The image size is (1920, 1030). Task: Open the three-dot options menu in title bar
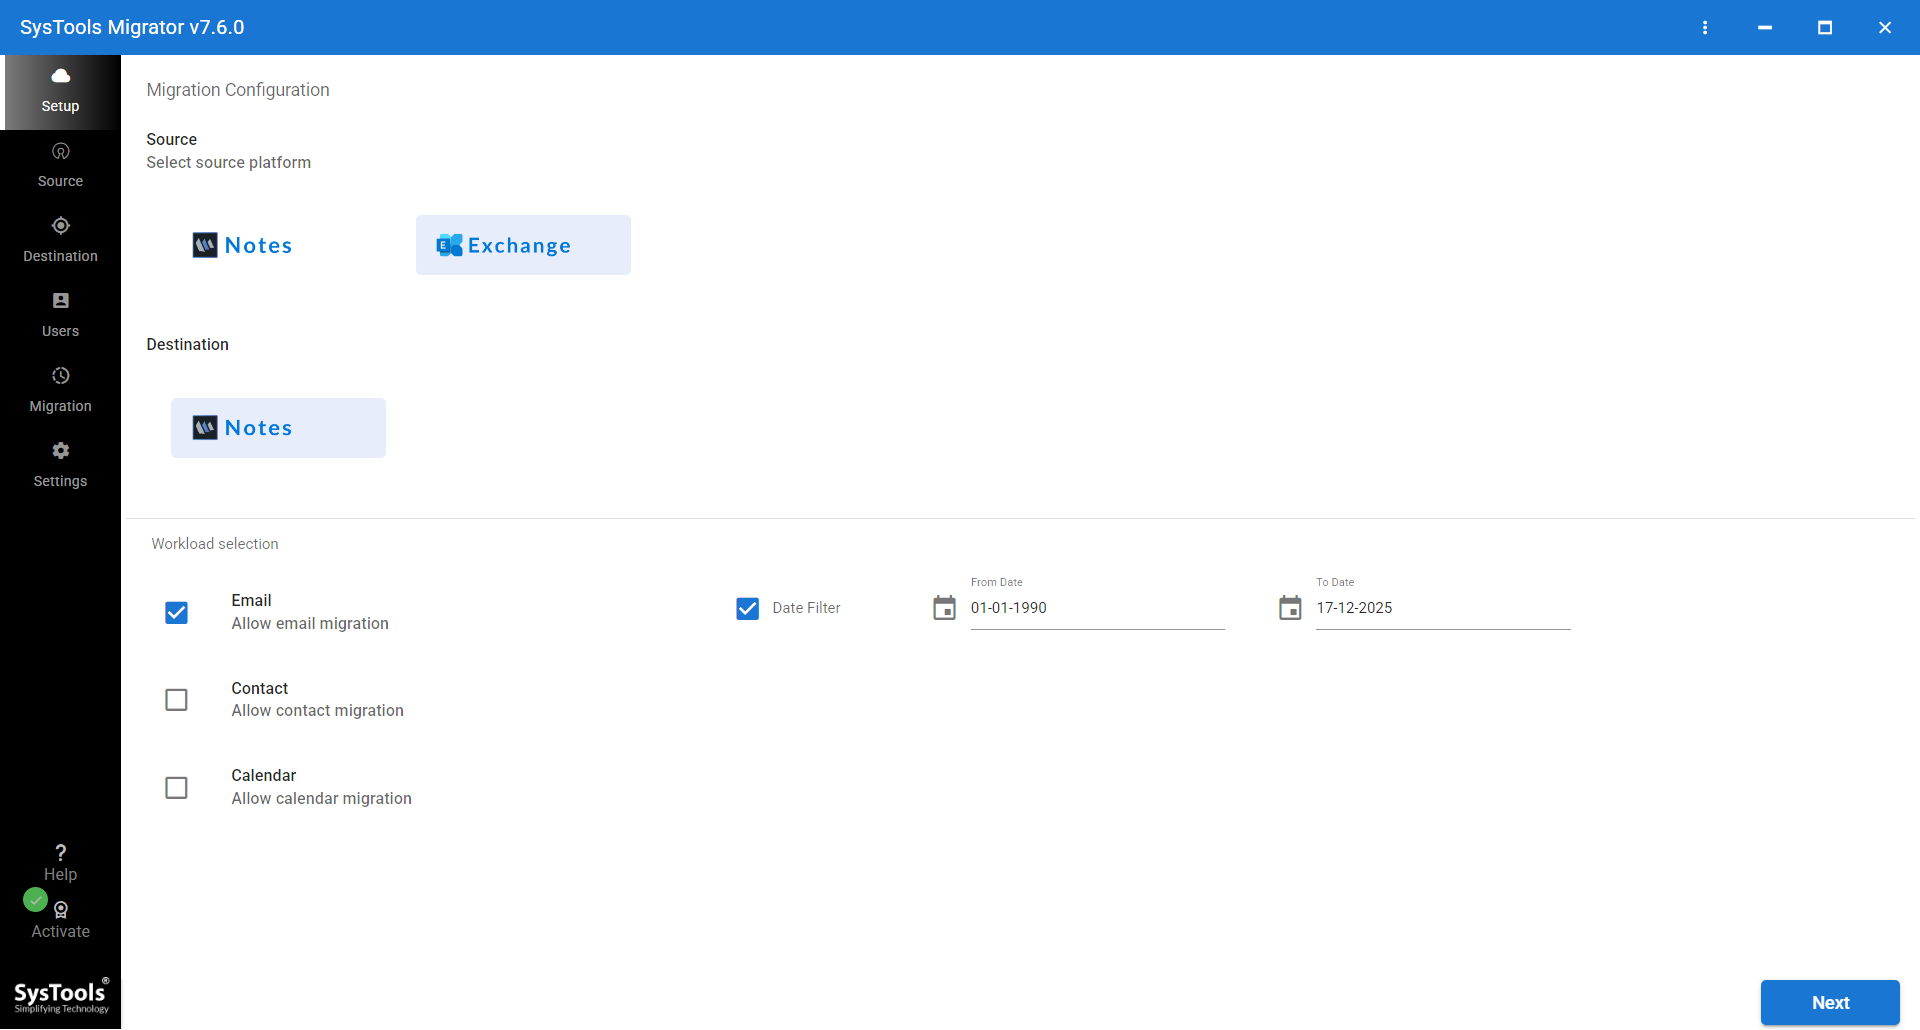[1705, 27]
